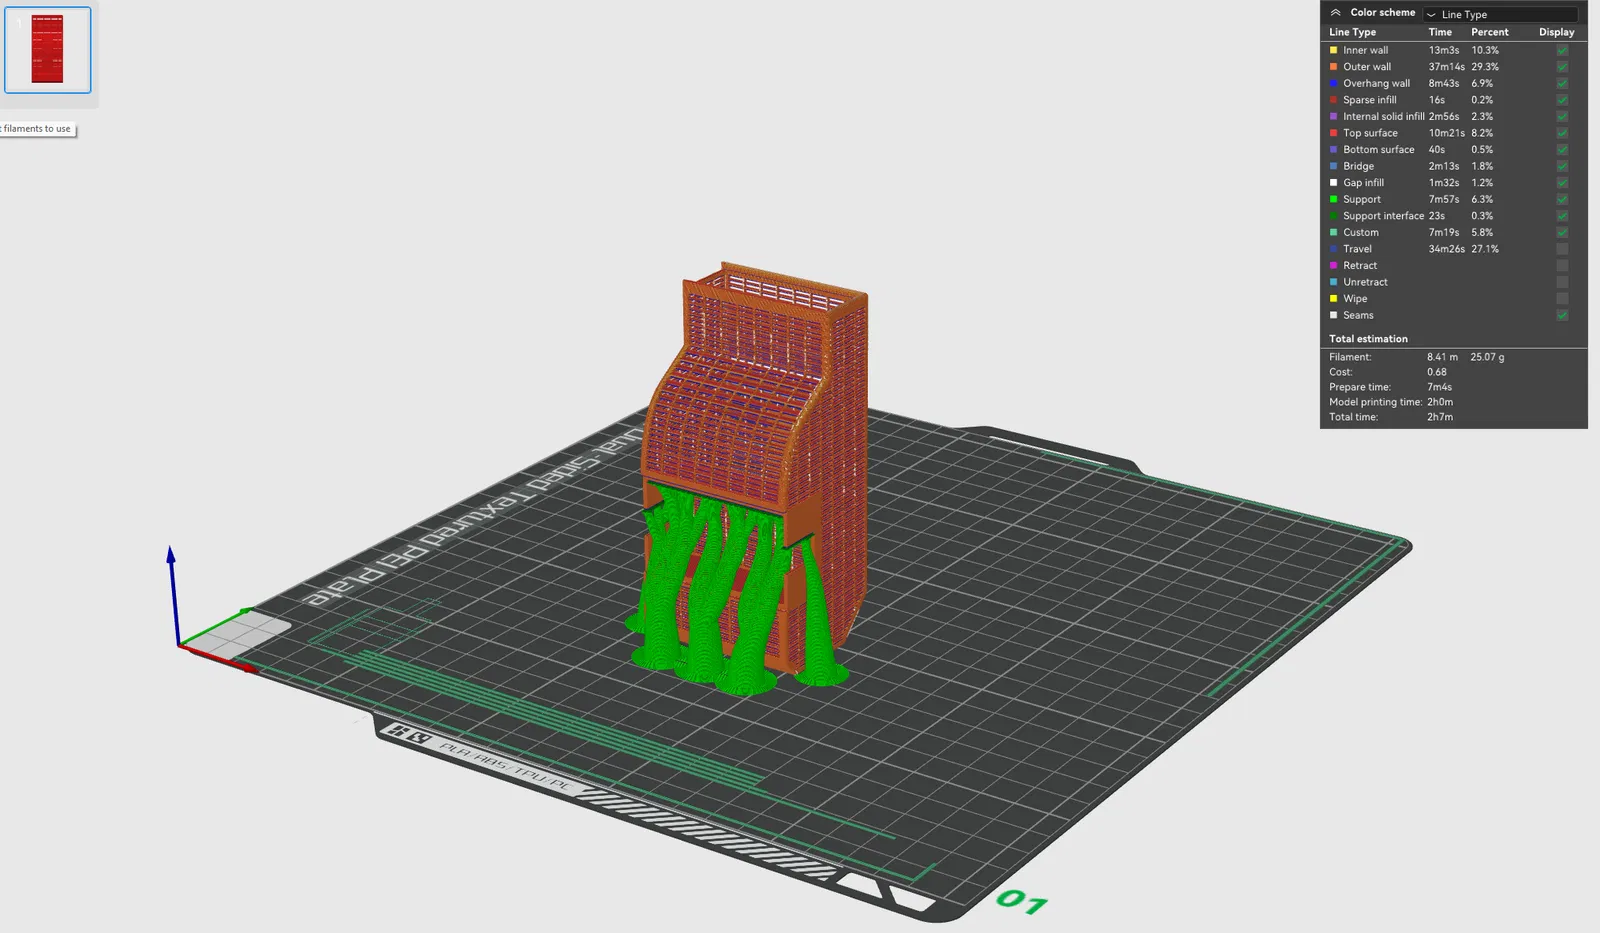Click the green Support color swatch

1333,199
